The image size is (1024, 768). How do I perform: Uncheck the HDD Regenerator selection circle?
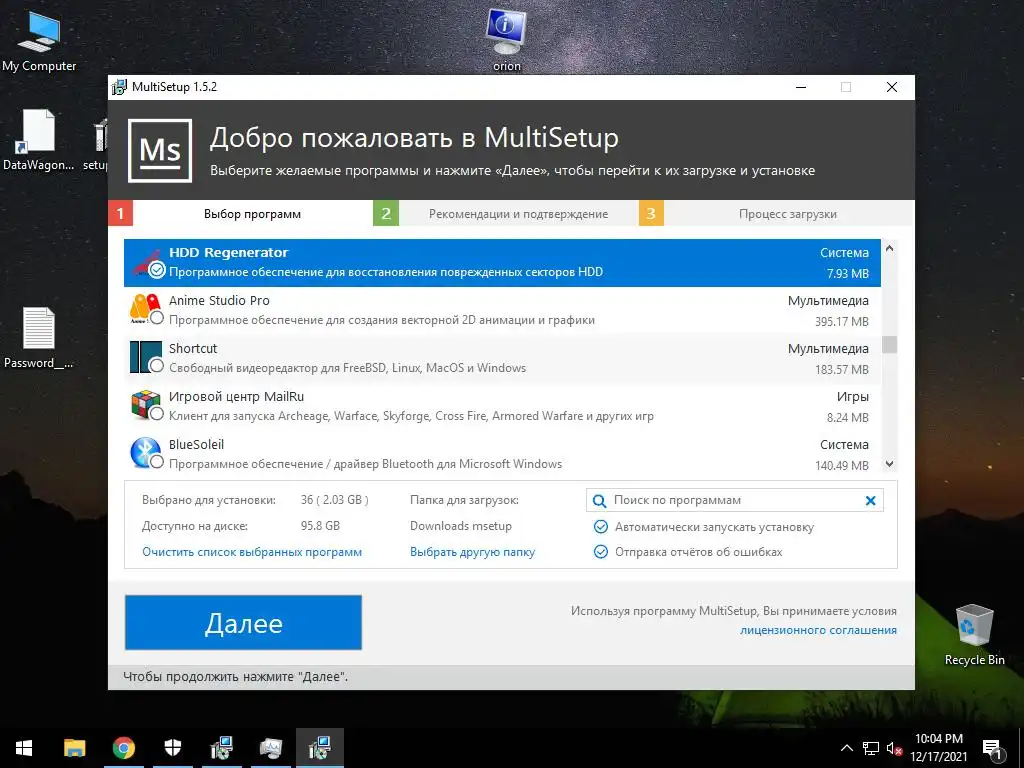[157, 269]
